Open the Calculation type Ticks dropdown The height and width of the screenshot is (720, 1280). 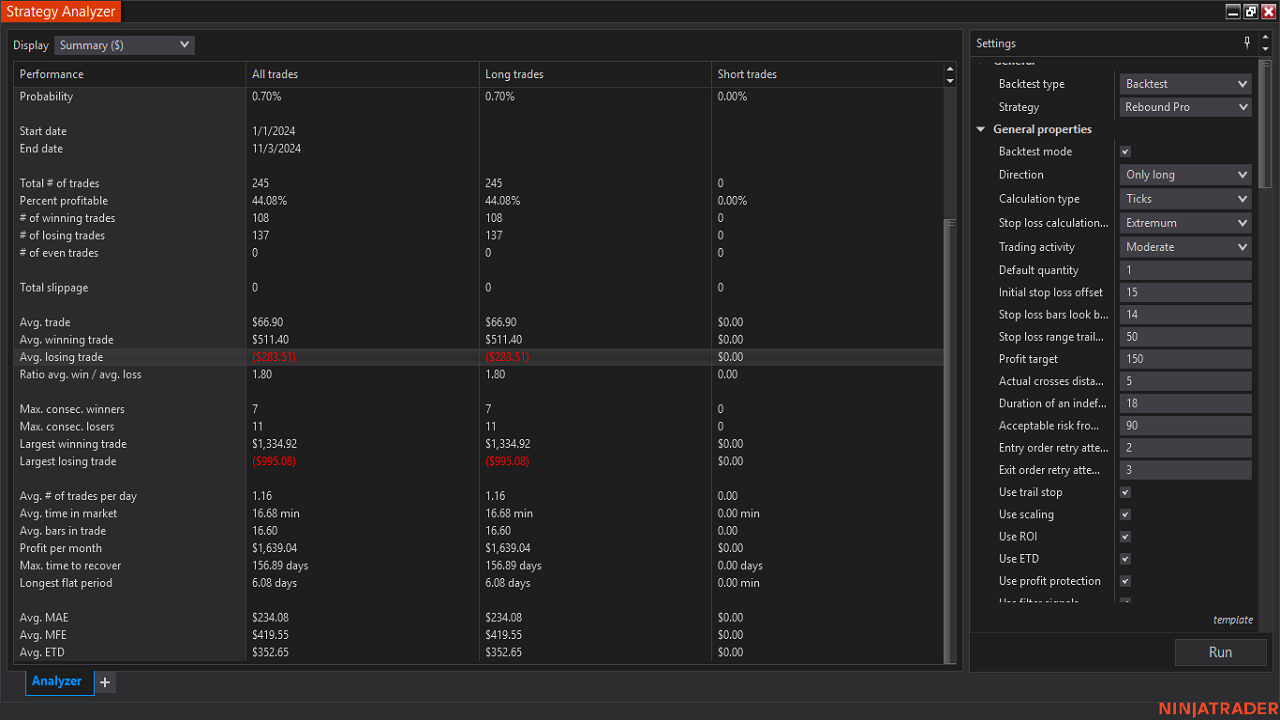(1186, 199)
